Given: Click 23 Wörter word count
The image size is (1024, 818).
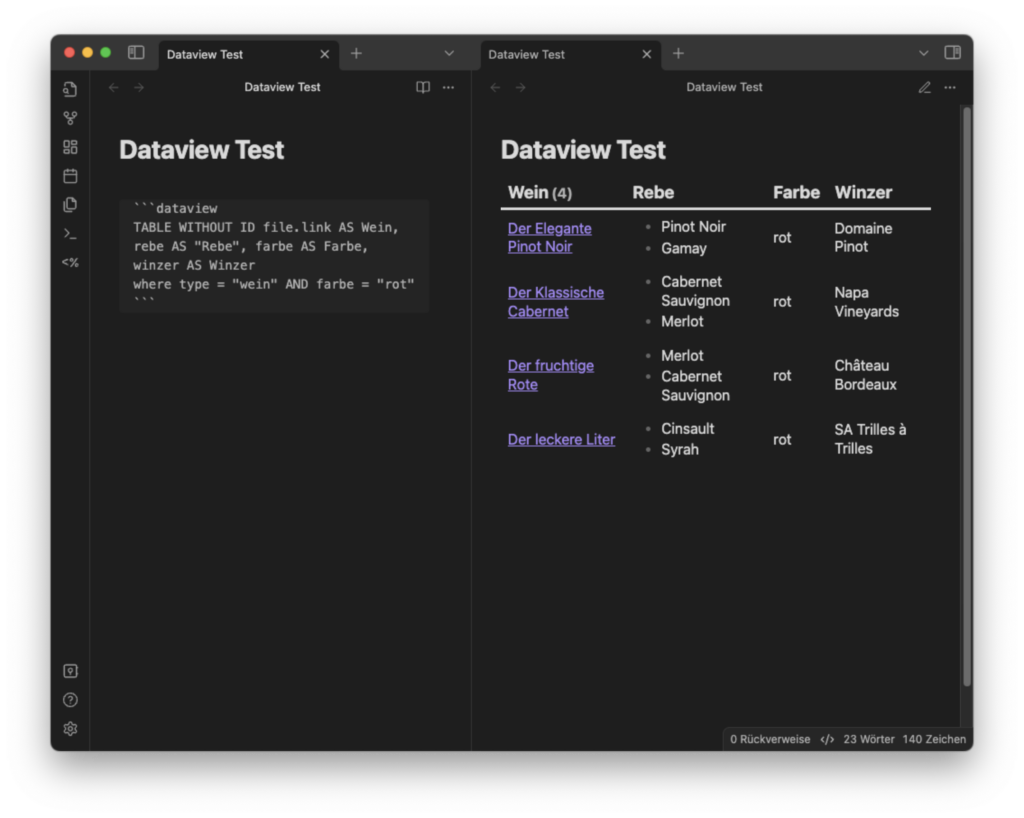Looking at the screenshot, I should 869,739.
